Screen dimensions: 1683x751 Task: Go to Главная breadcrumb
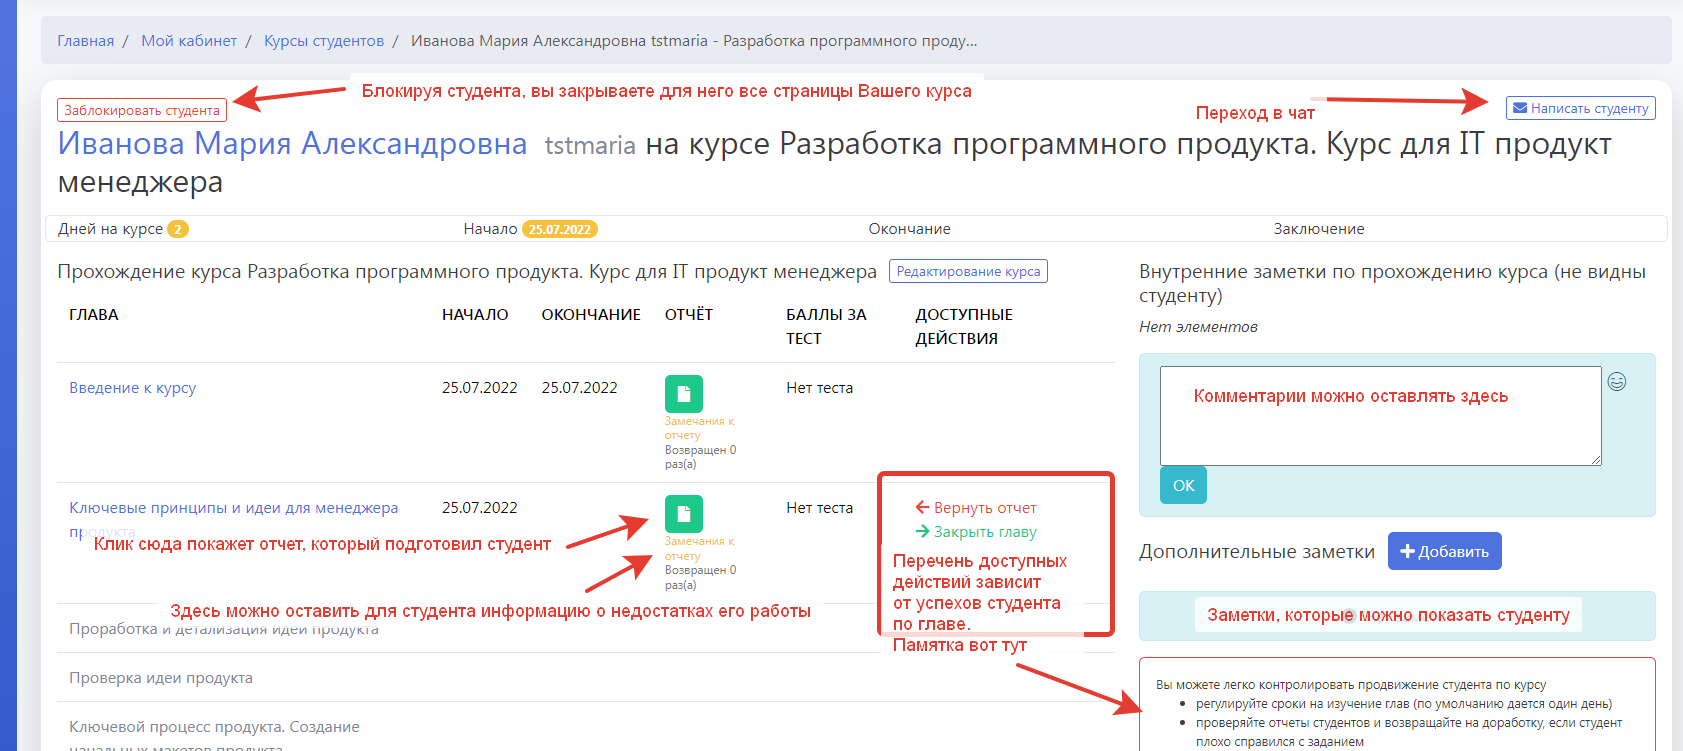(x=86, y=41)
